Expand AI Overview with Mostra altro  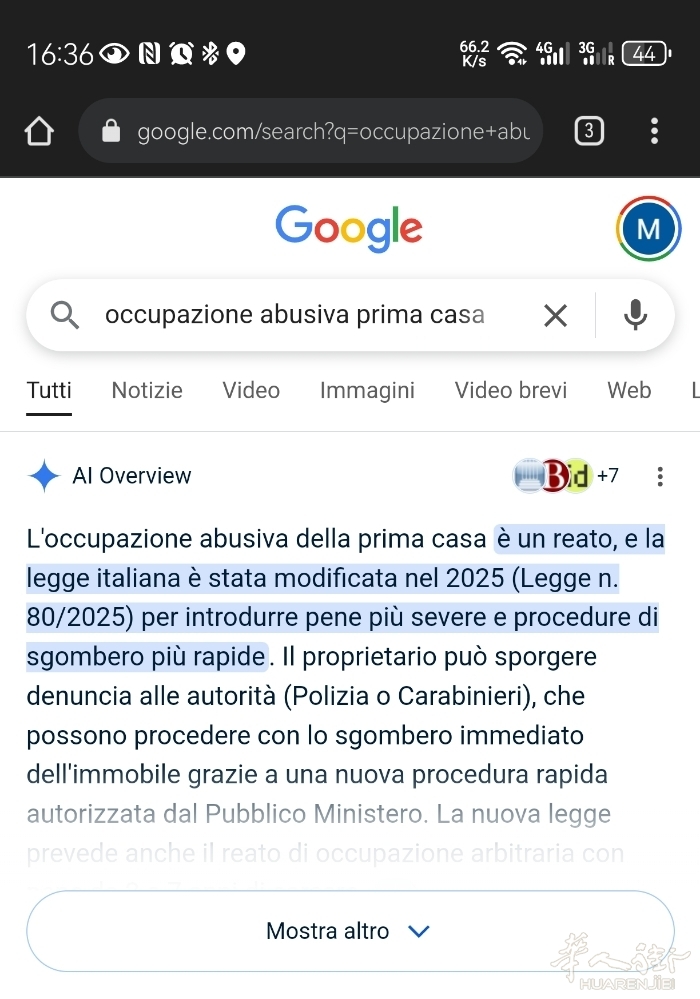click(350, 931)
